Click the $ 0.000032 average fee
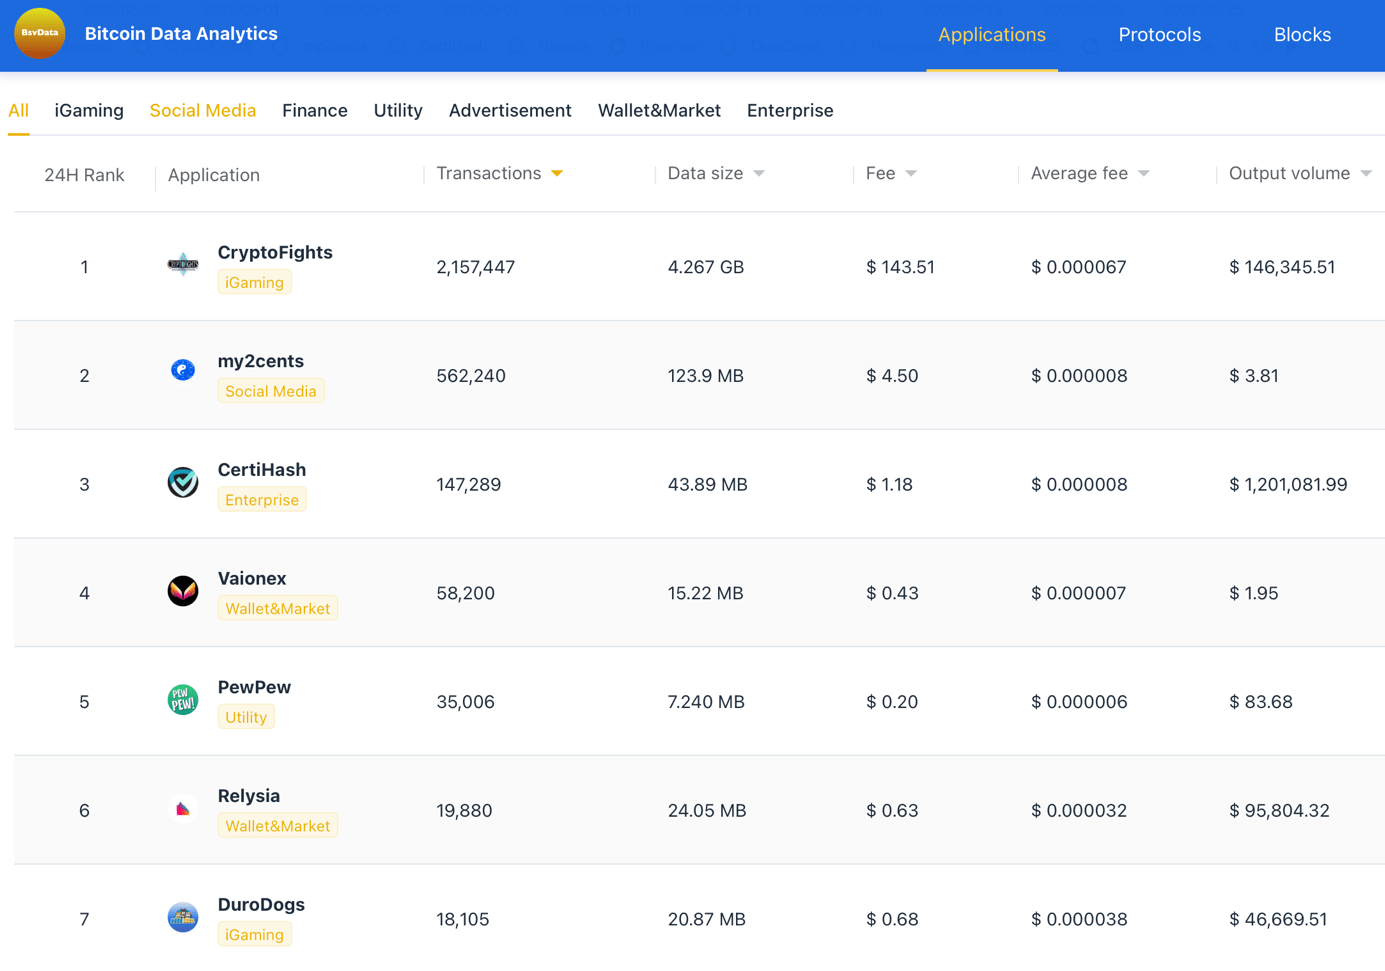This screenshot has height=971, width=1385. (x=1079, y=811)
